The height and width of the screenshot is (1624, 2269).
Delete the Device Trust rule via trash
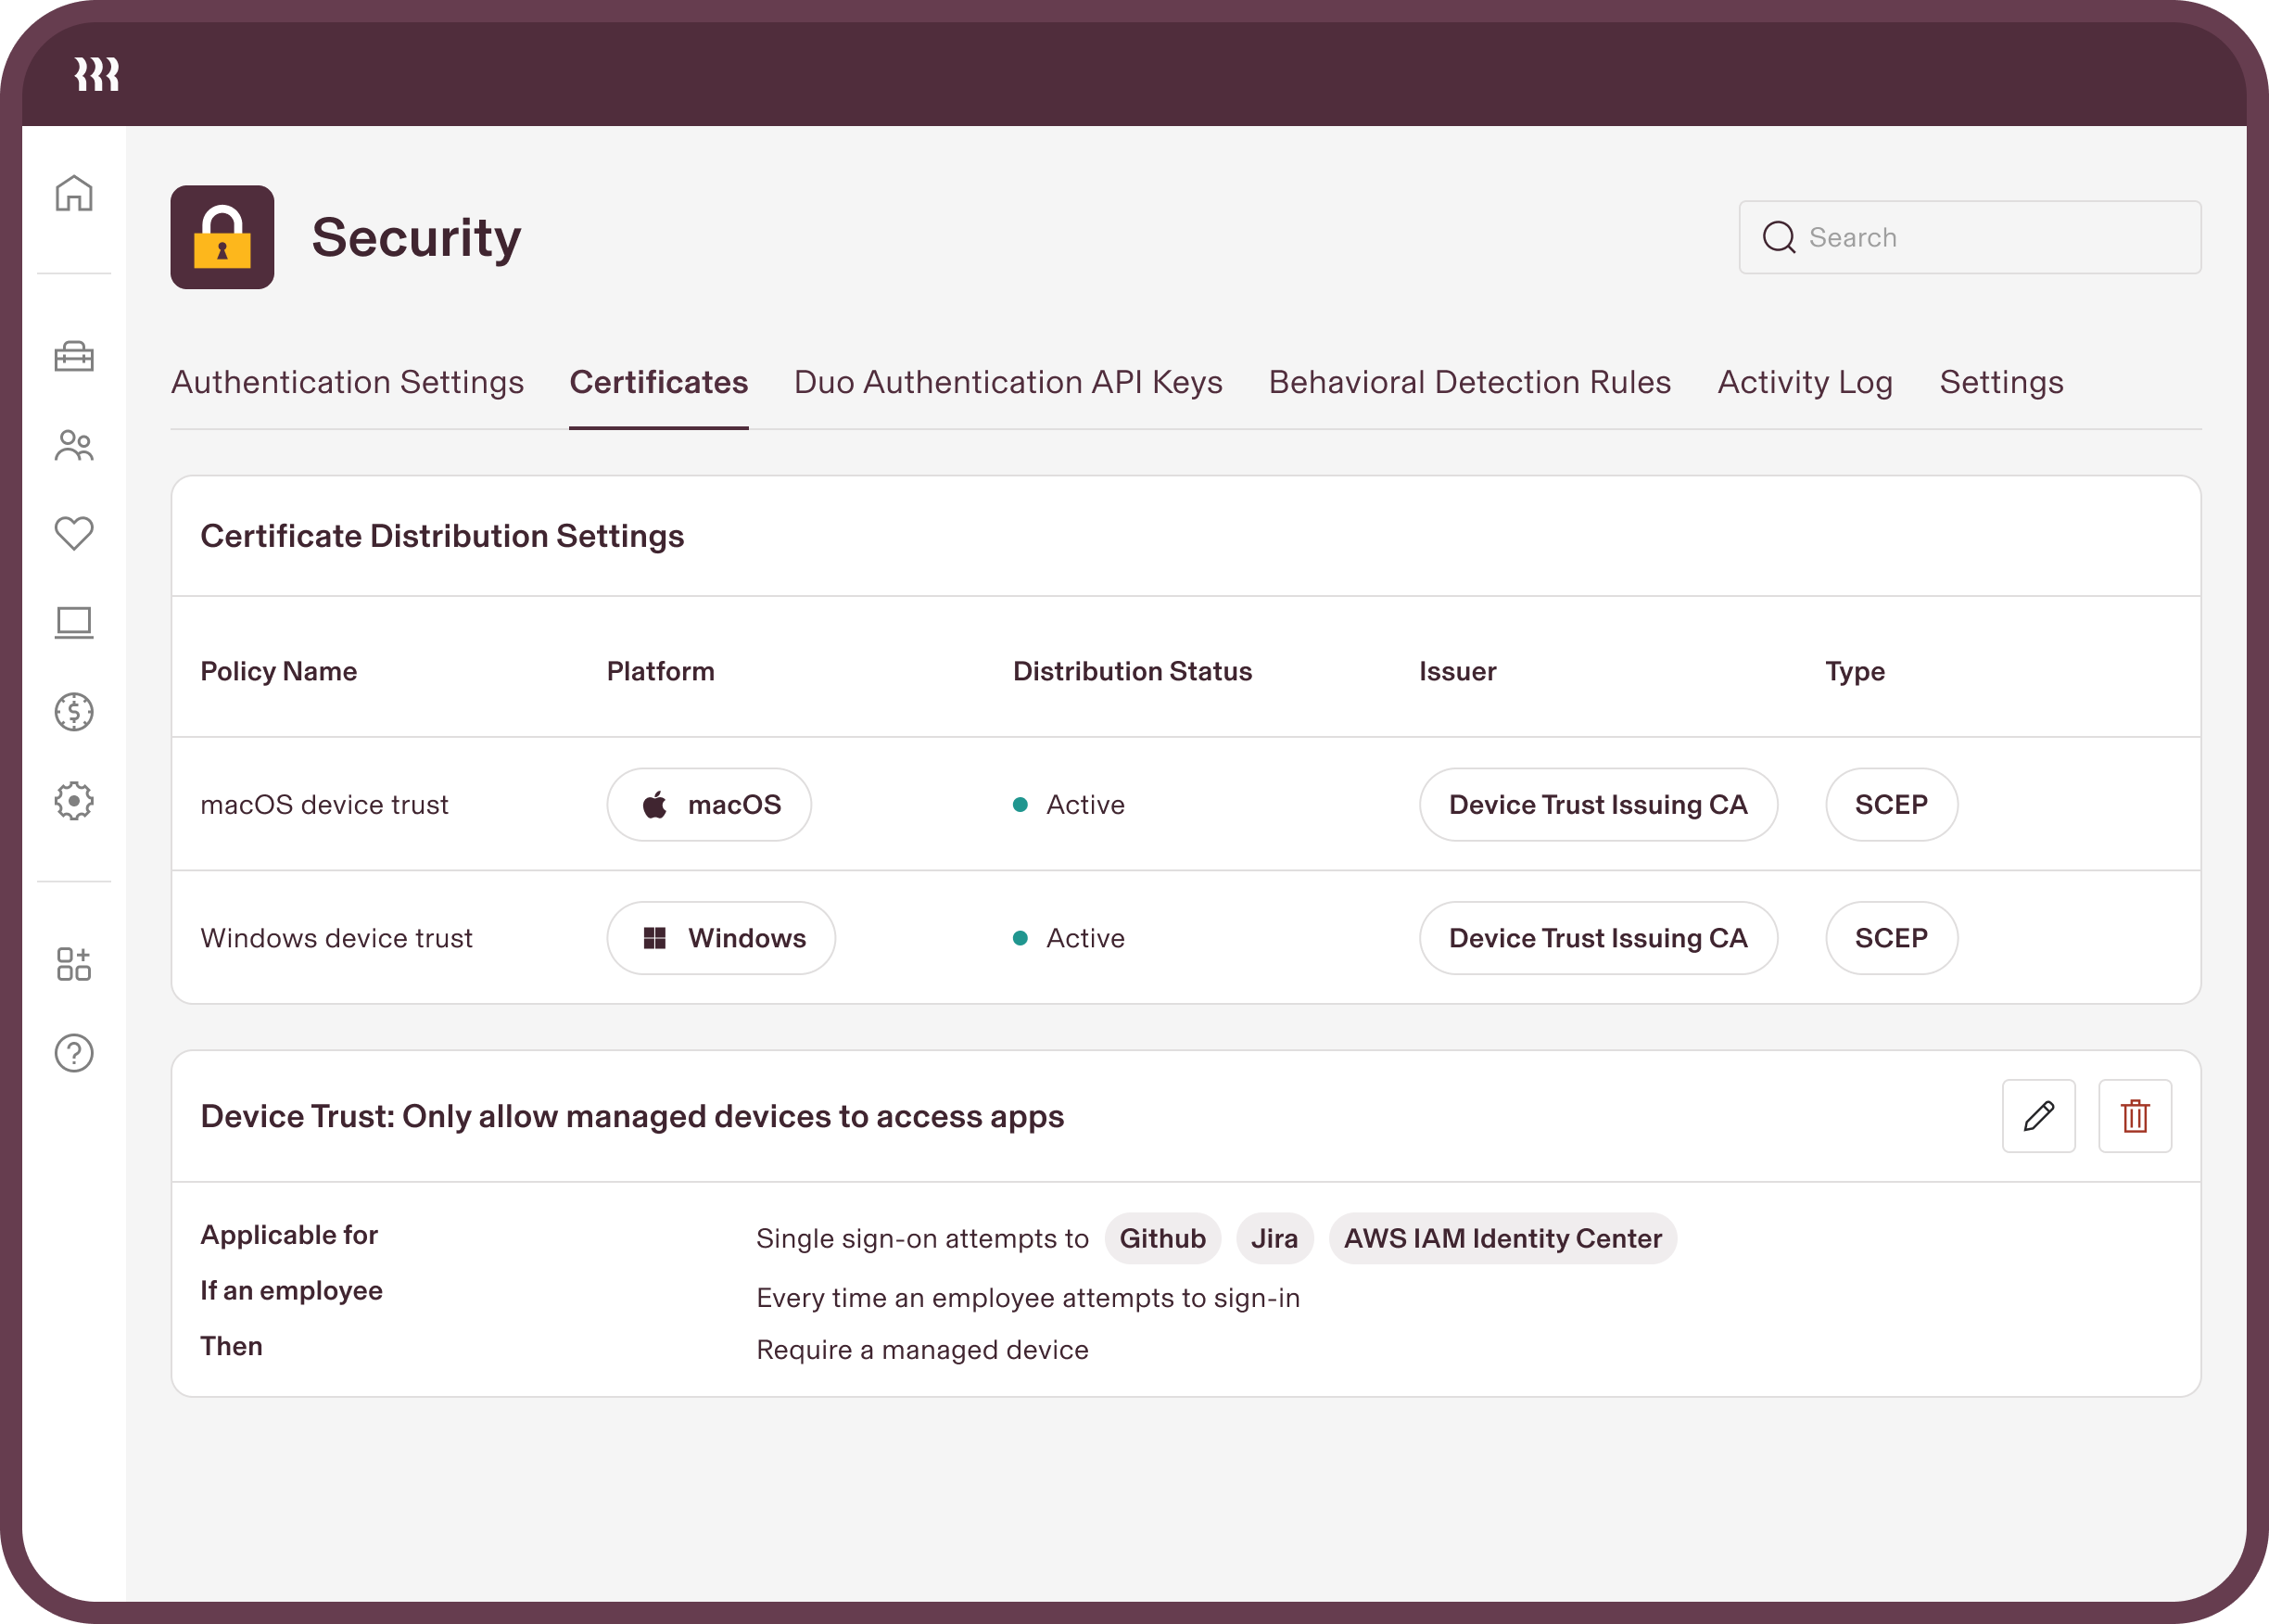(2134, 1116)
